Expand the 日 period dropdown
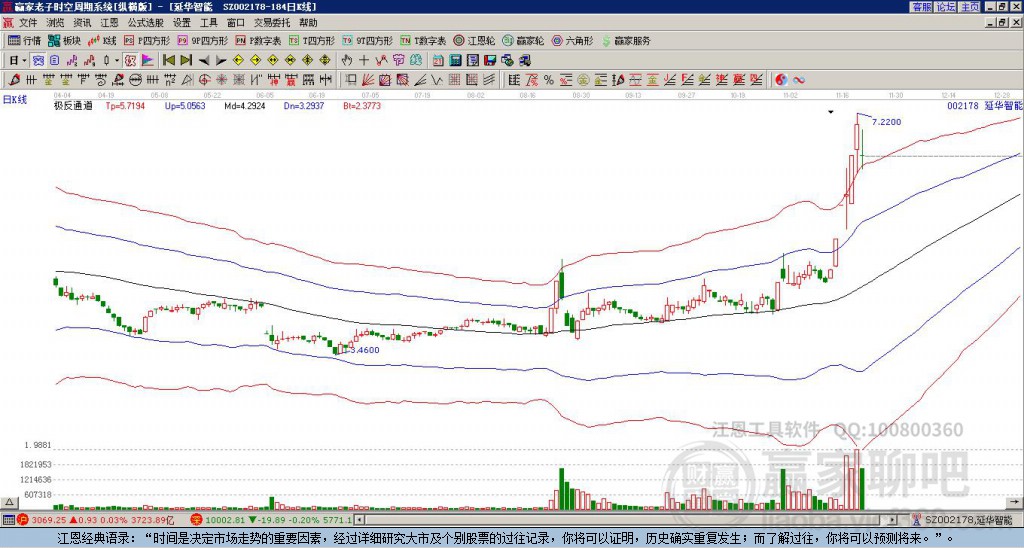This screenshot has height=548, width=1024. [x=24, y=61]
